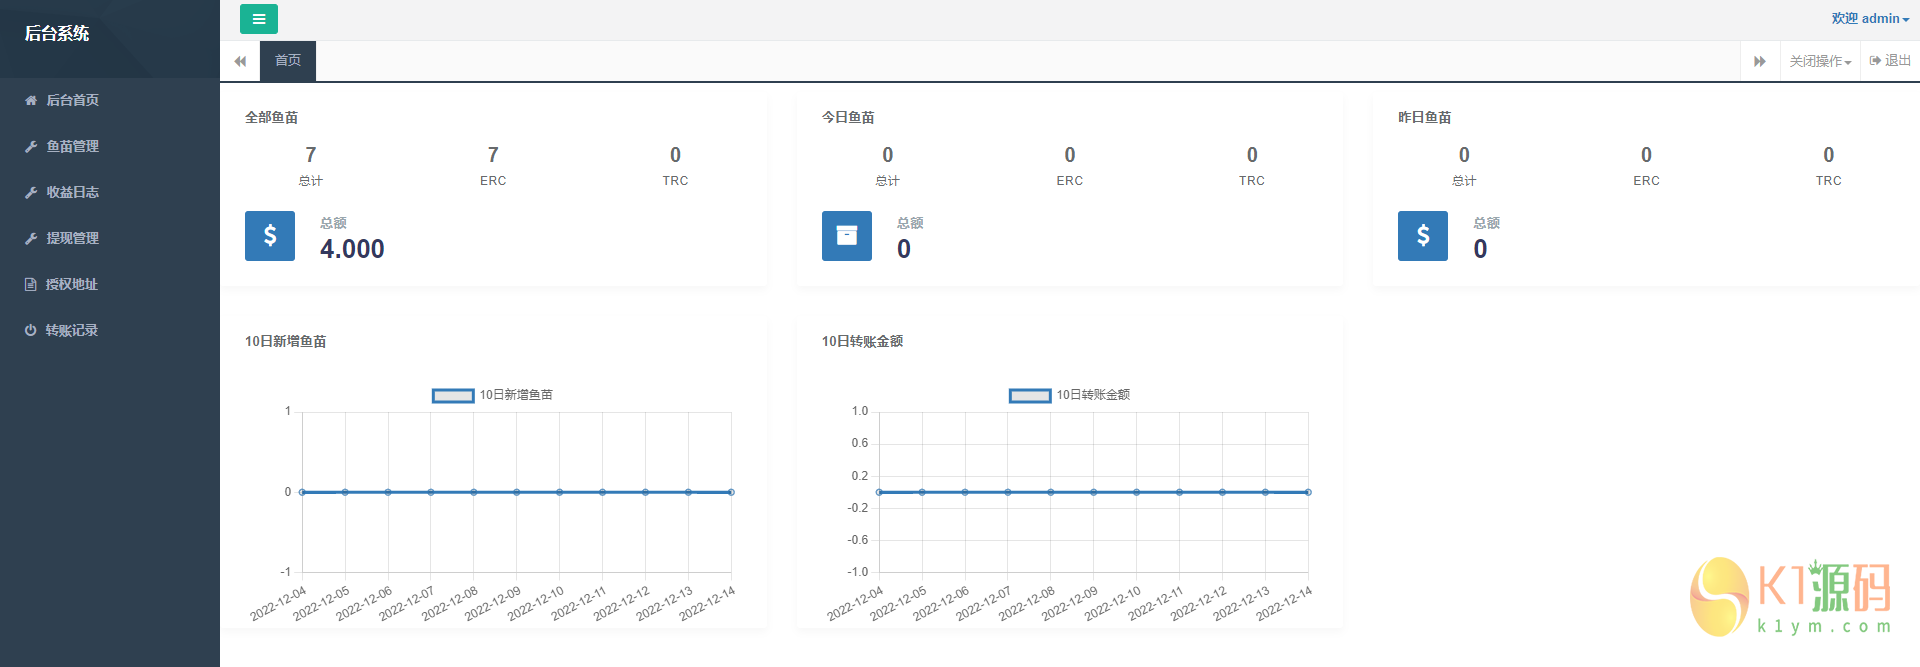Expand 鱼苗管理 in the sidebar
This screenshot has height=667, width=1920.
click(72, 146)
